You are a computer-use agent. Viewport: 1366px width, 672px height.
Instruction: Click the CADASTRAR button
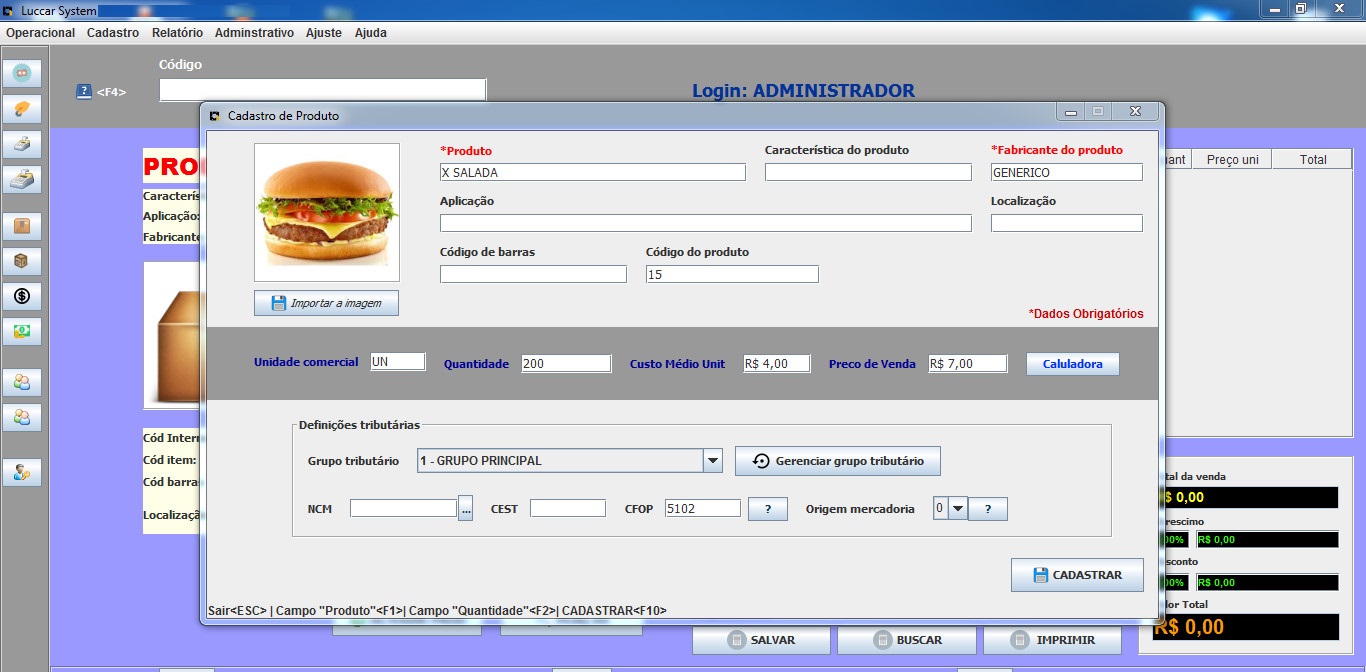(x=1077, y=575)
